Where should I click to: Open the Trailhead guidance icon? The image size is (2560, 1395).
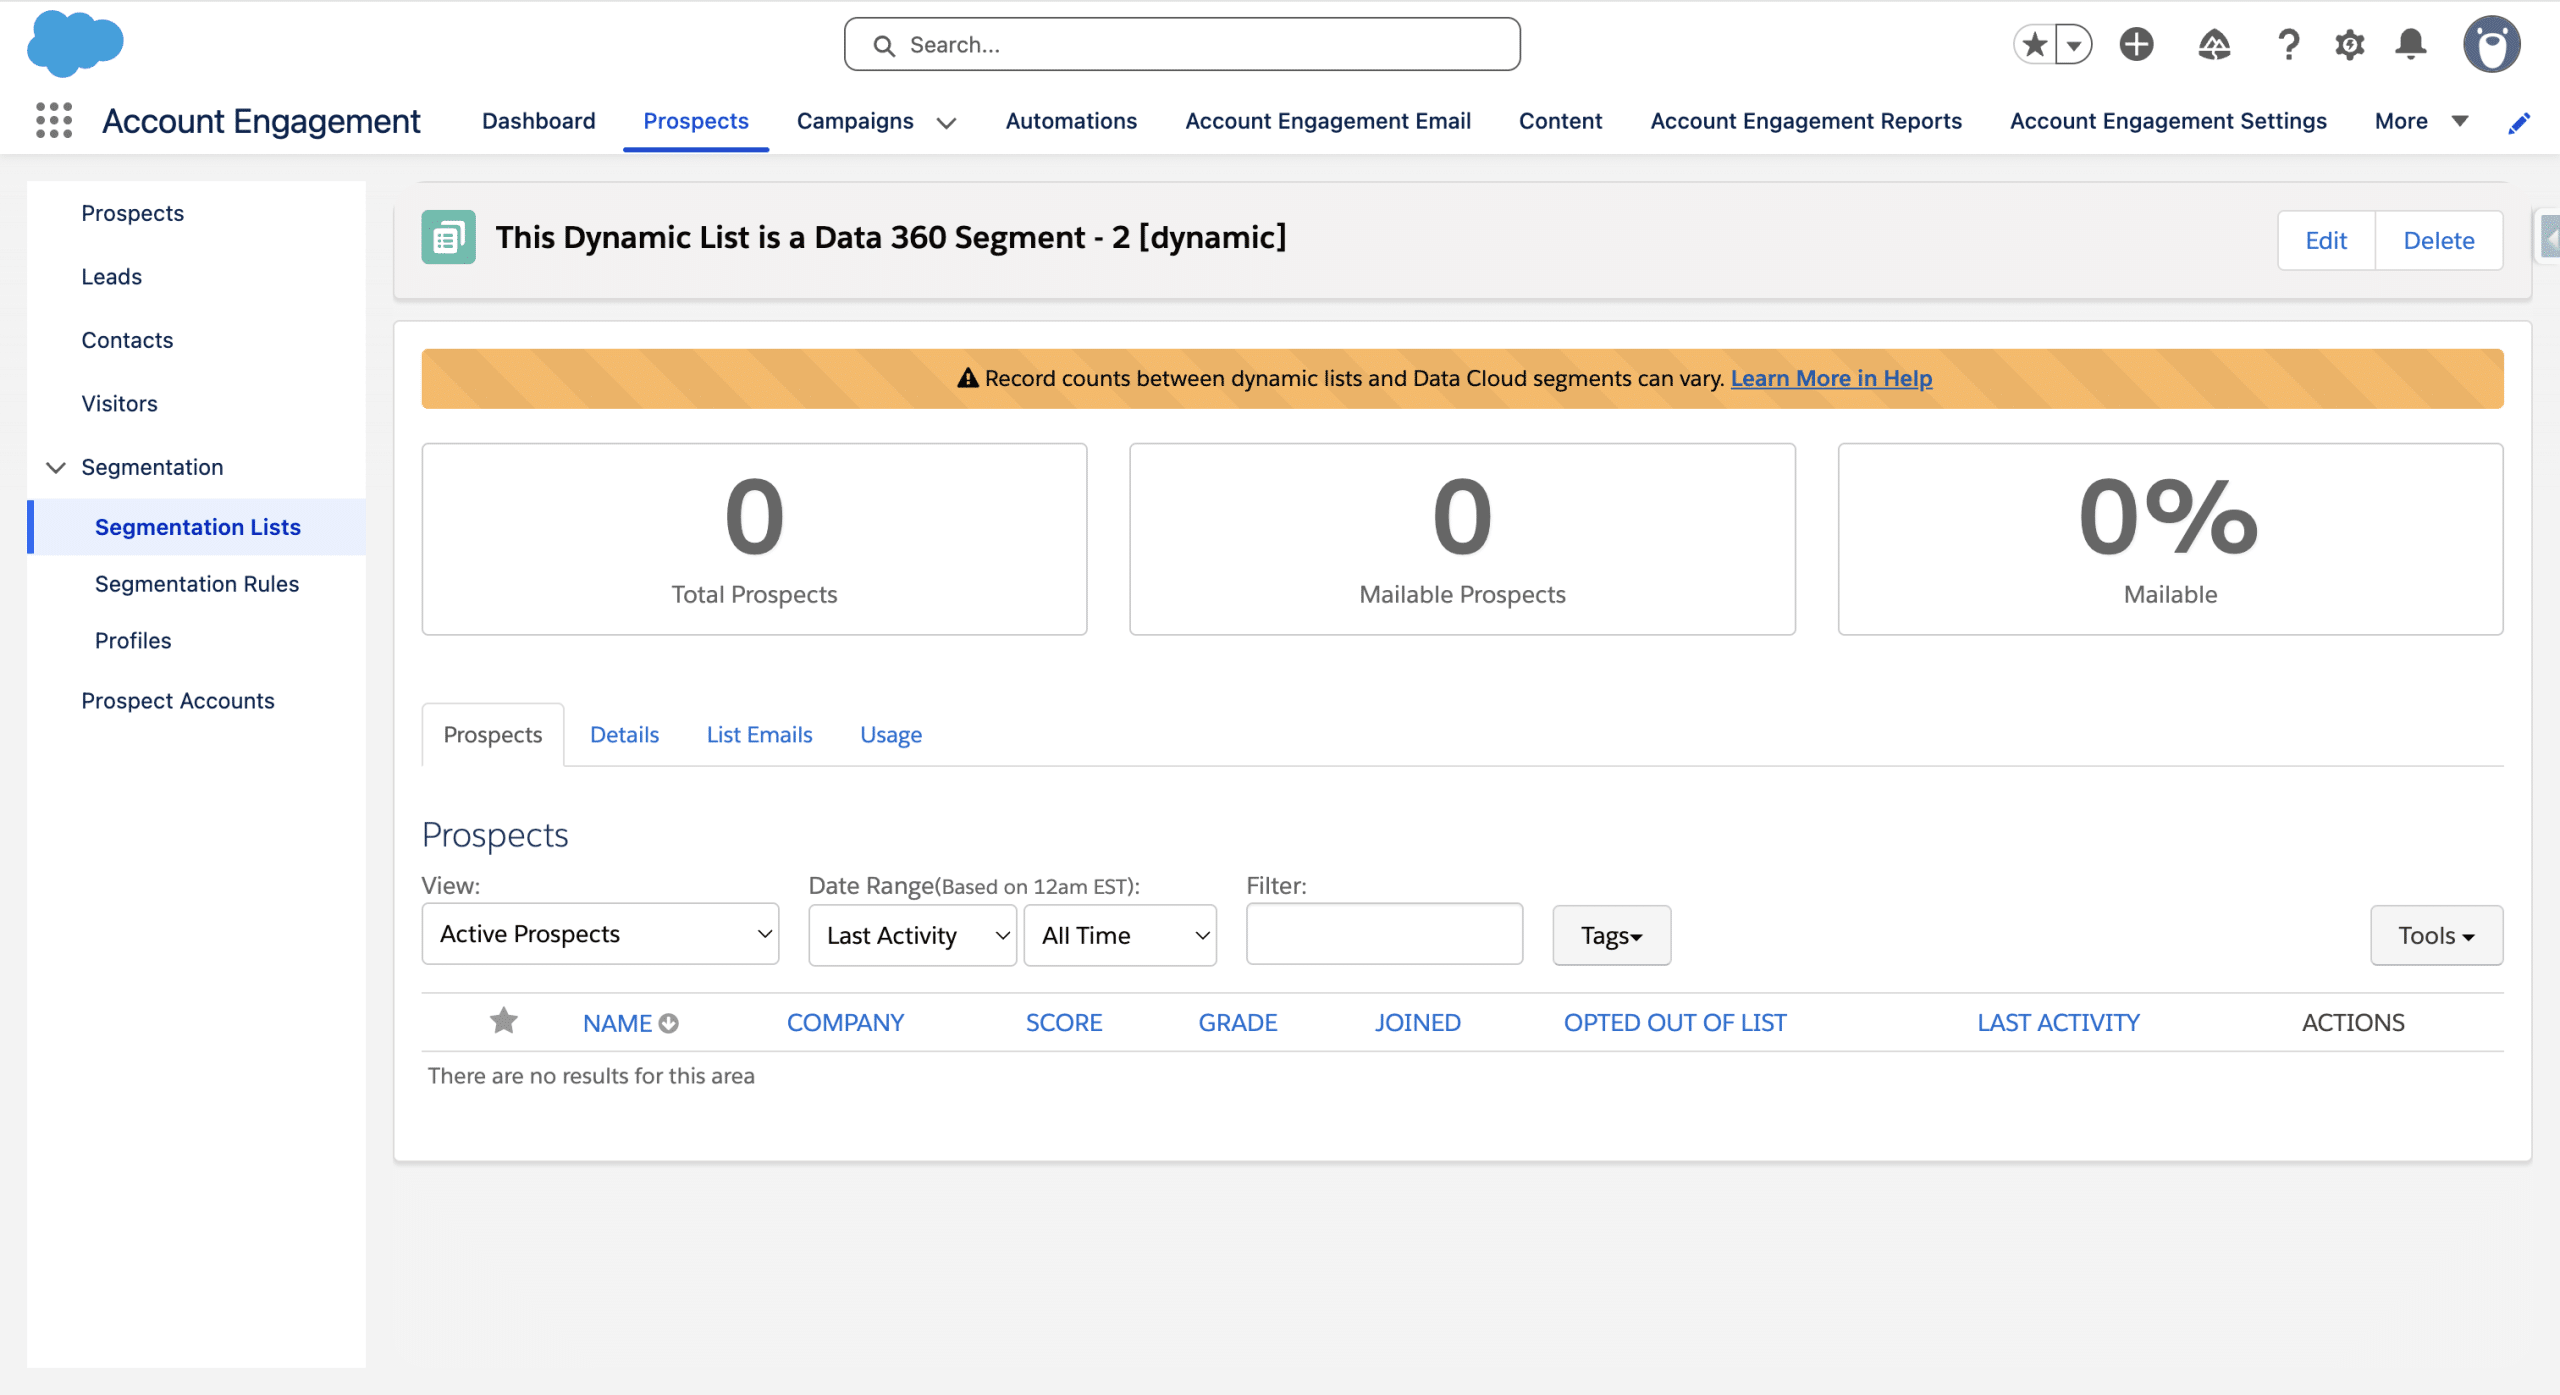(x=2214, y=44)
